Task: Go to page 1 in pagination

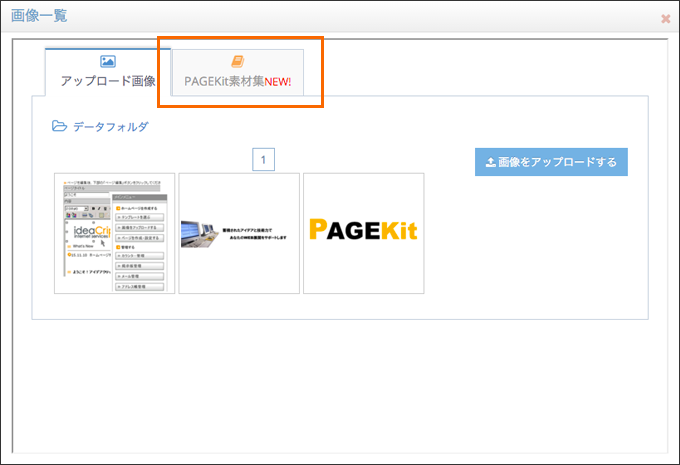Action: coord(263,160)
